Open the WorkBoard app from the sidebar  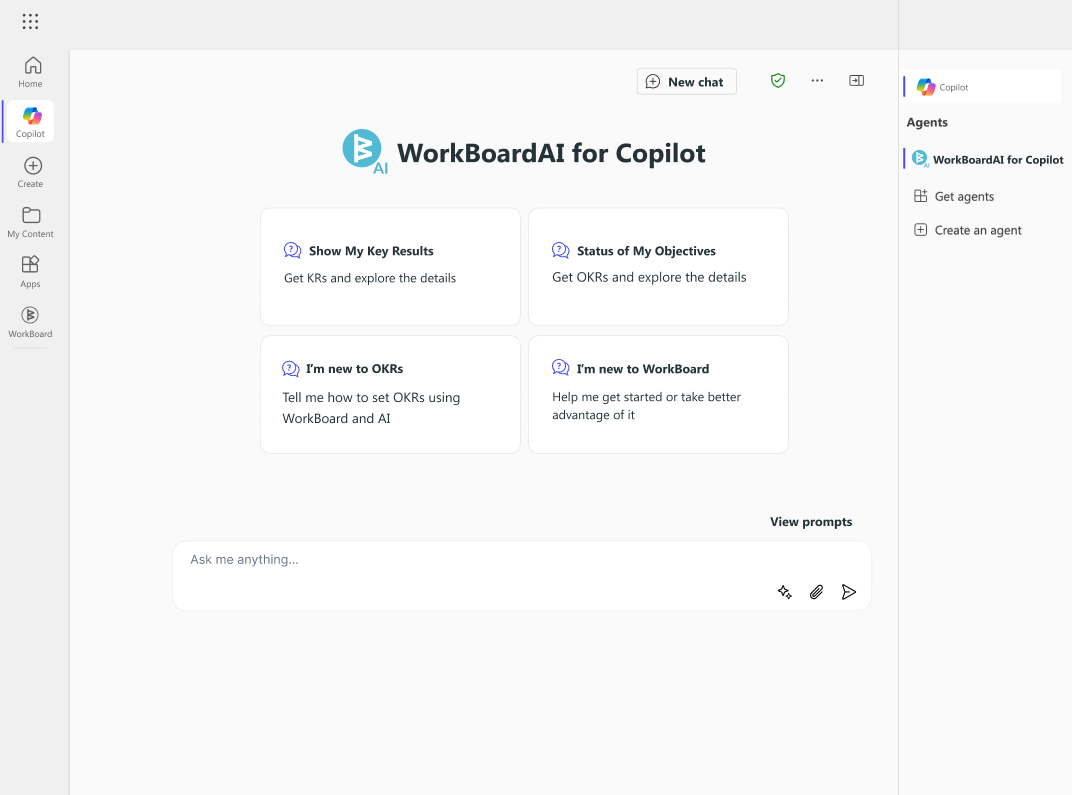(x=30, y=320)
